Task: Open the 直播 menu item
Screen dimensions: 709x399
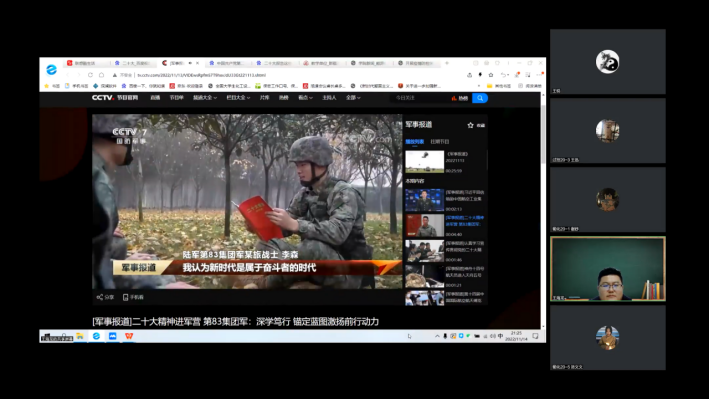Action: (x=155, y=98)
